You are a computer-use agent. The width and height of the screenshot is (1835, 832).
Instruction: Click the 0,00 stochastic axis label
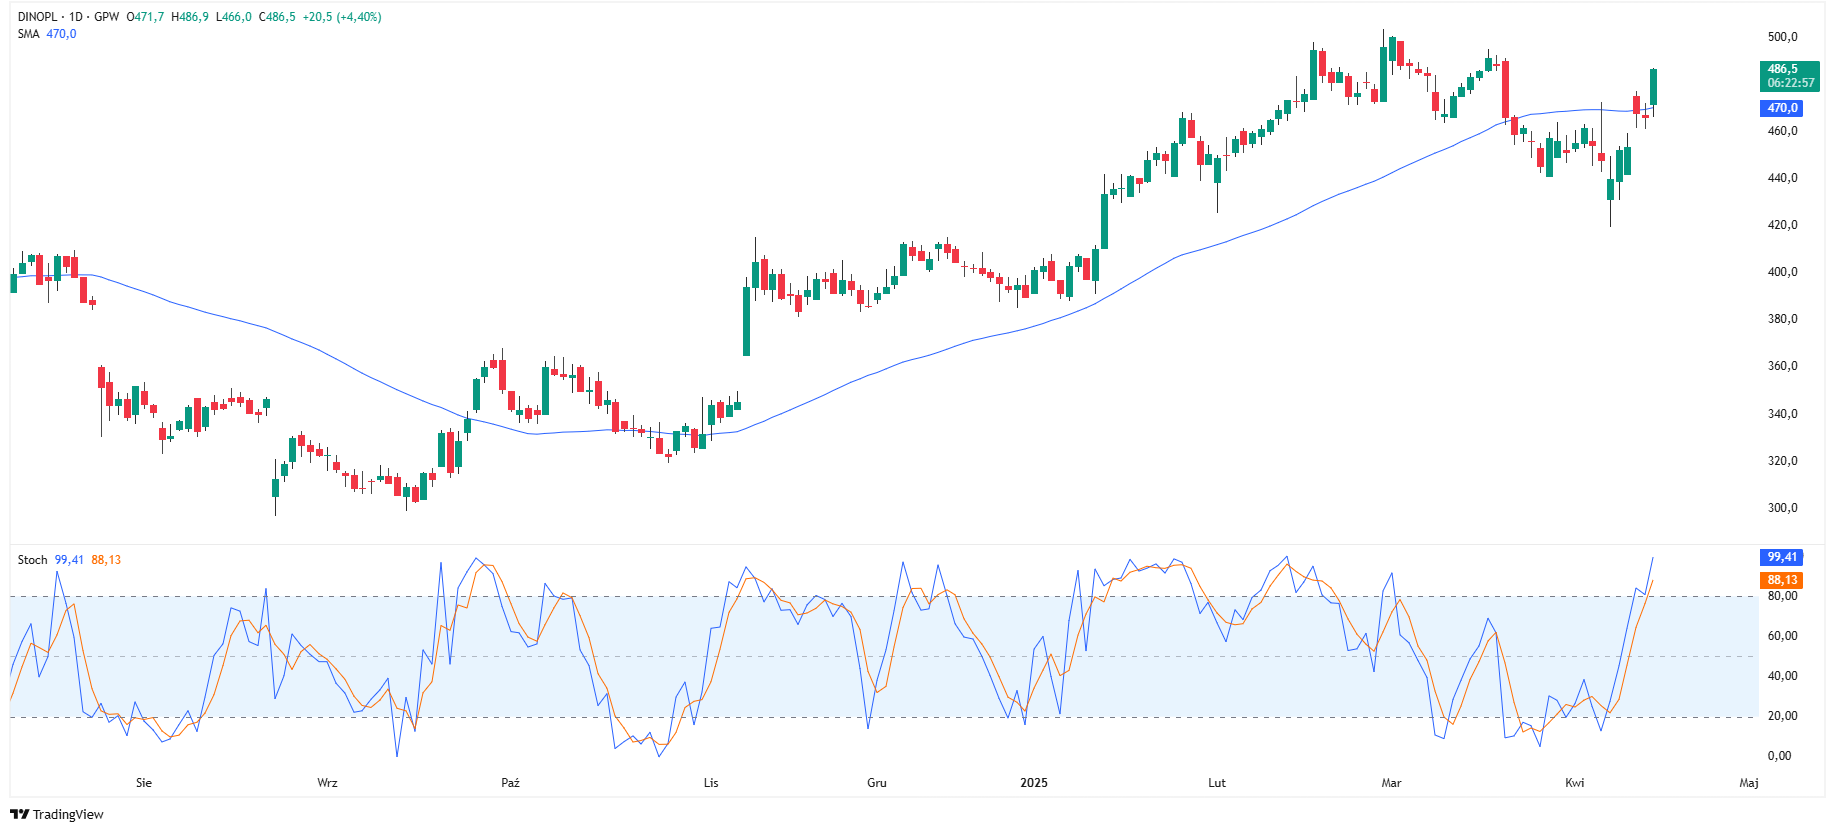point(1779,756)
